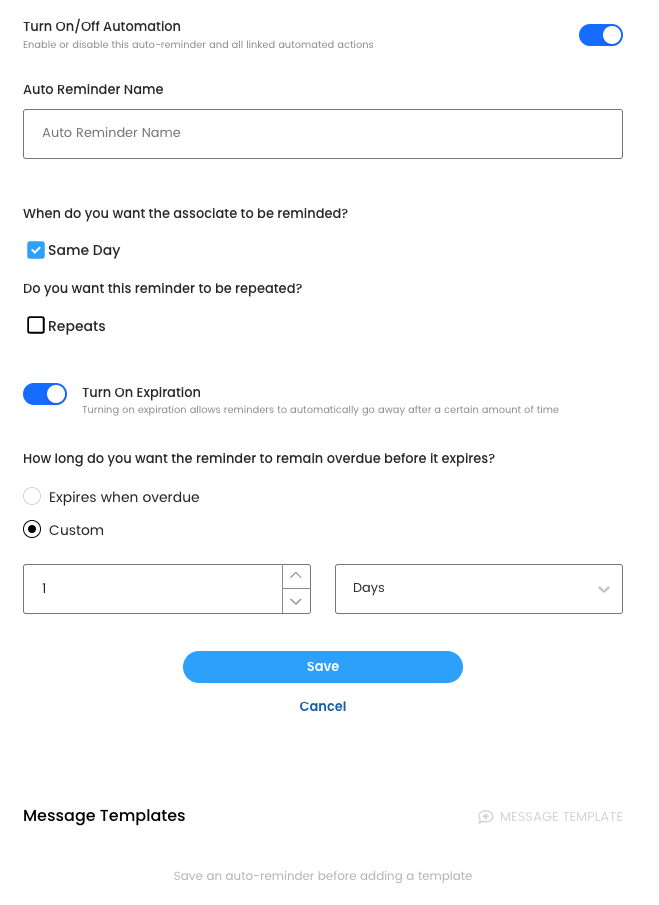Click the MESSAGE TEMPLATE button label
Image resolution: width=659 pixels, height=905 pixels.
pos(561,817)
